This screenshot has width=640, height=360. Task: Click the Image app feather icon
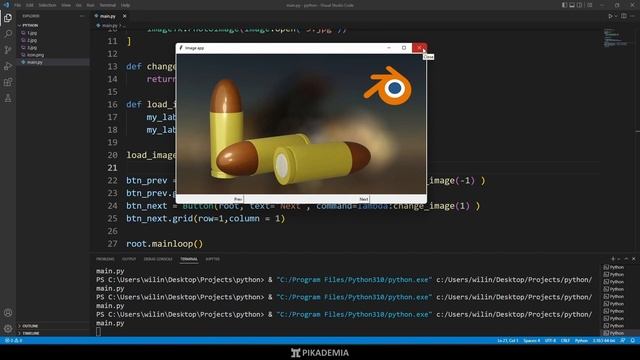pos(181,48)
